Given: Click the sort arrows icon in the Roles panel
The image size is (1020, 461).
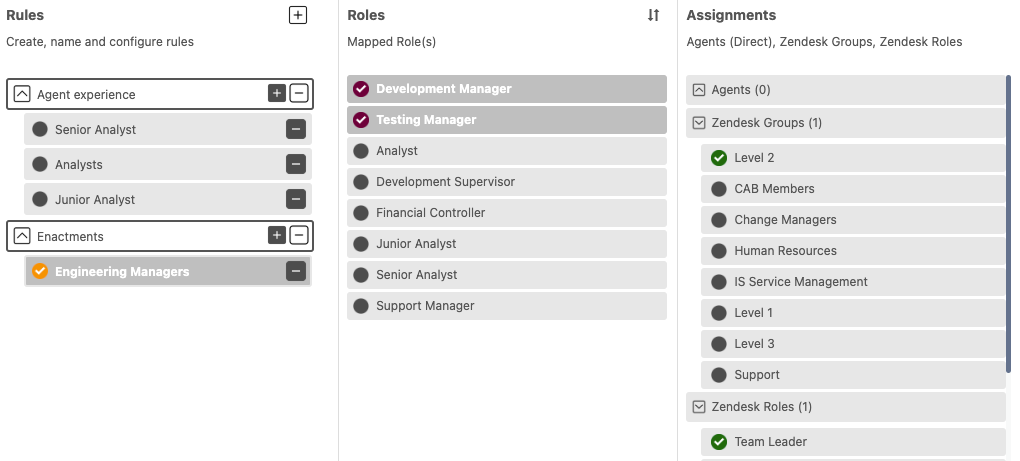Looking at the screenshot, I should (x=654, y=15).
